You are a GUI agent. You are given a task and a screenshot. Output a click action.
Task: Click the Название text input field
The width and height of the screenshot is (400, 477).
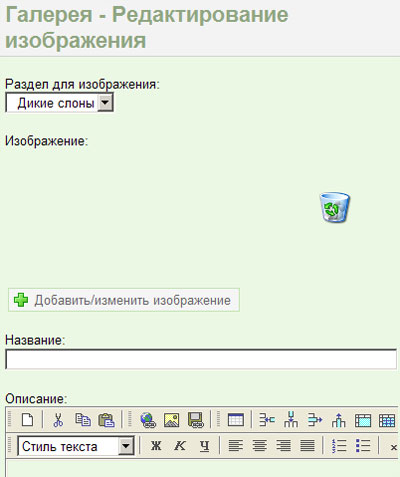click(x=201, y=359)
